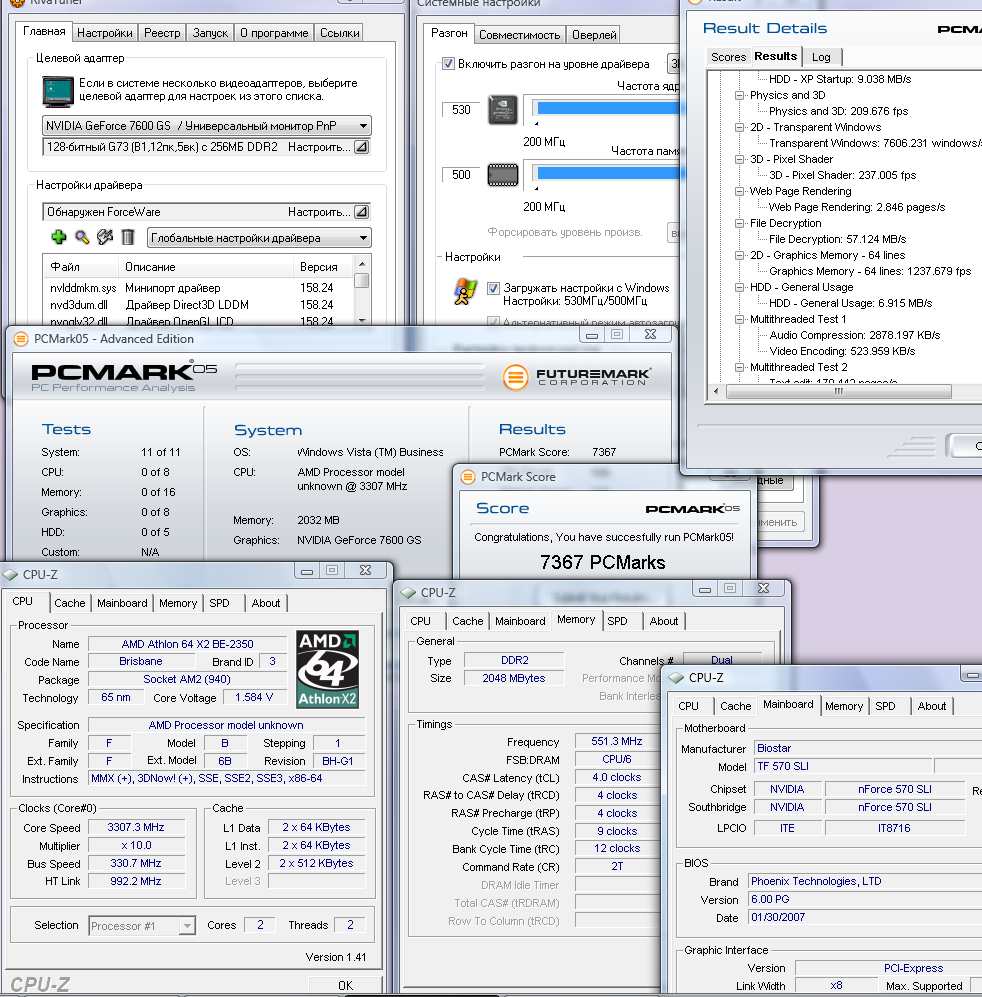
Task: Open Memory tab in CPU-Z Mainboard window
Action: click(843, 706)
